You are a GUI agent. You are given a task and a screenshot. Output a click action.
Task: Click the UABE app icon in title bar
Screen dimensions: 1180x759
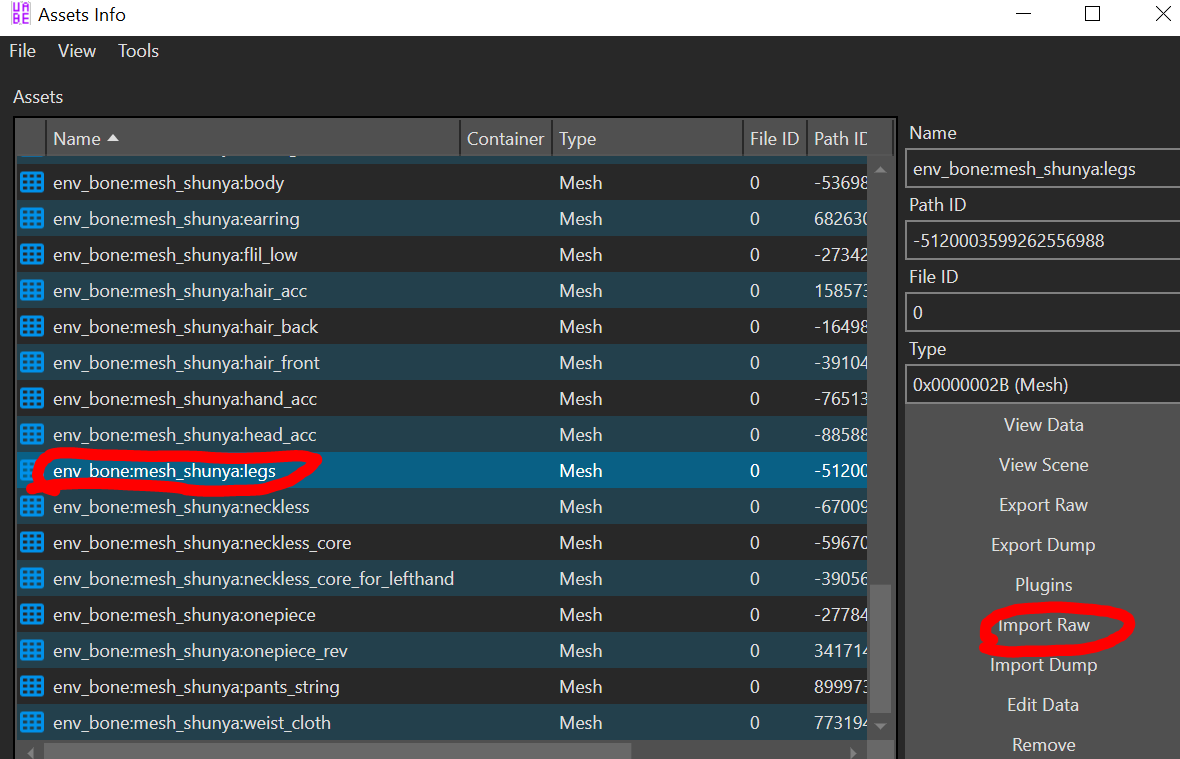pyautogui.click(x=20, y=14)
